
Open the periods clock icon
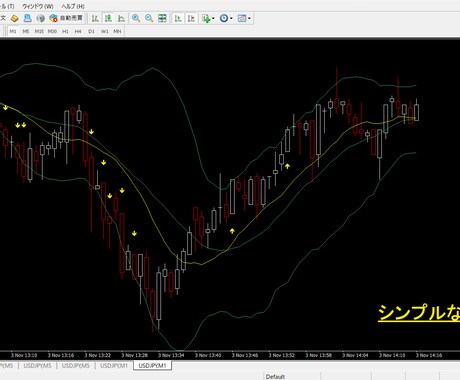tap(224, 18)
